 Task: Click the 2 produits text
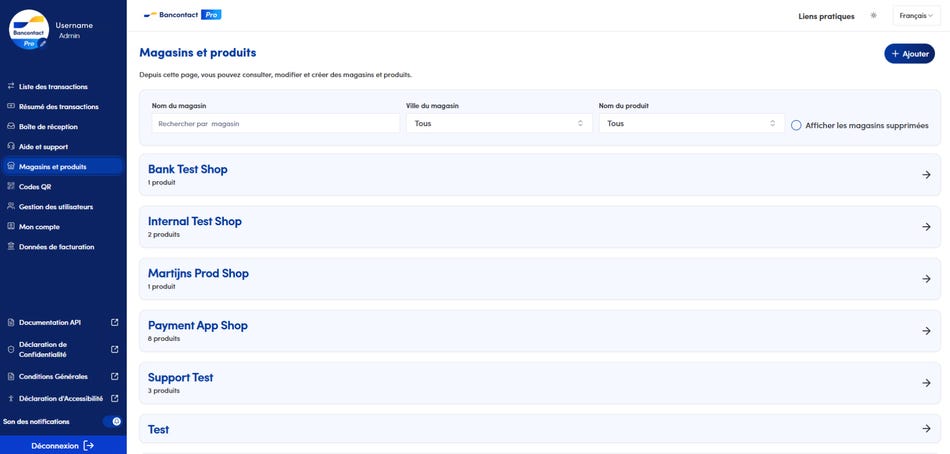click(164, 235)
